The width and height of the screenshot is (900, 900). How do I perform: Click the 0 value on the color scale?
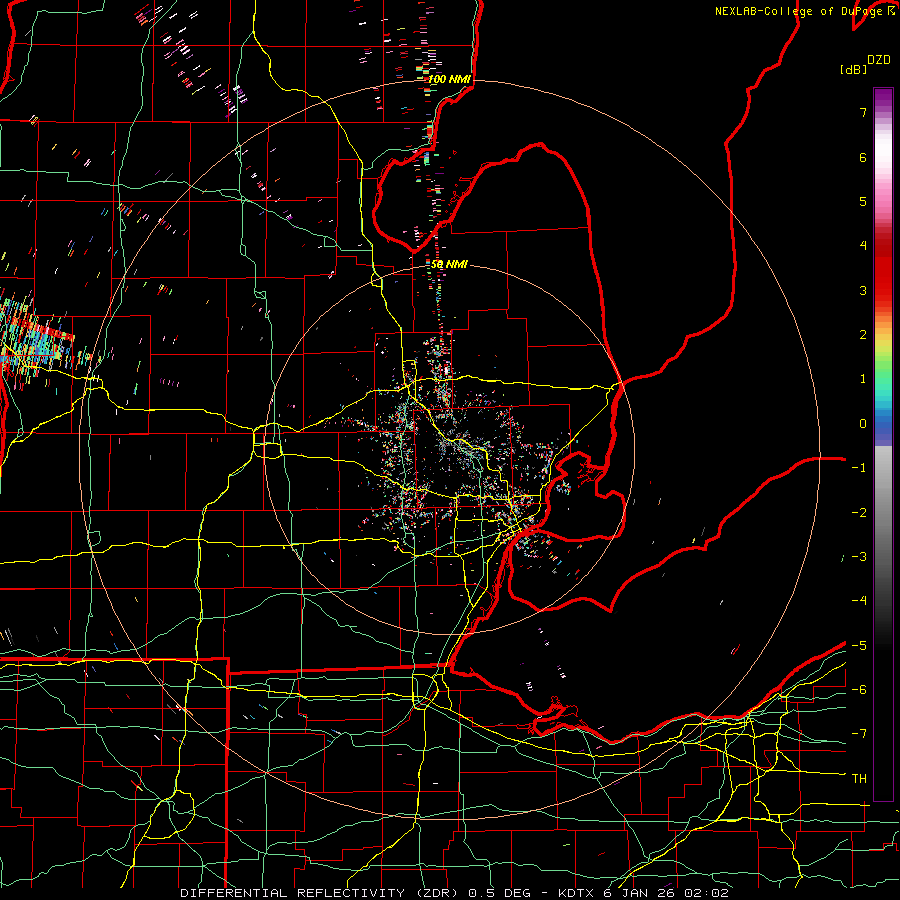[863, 424]
